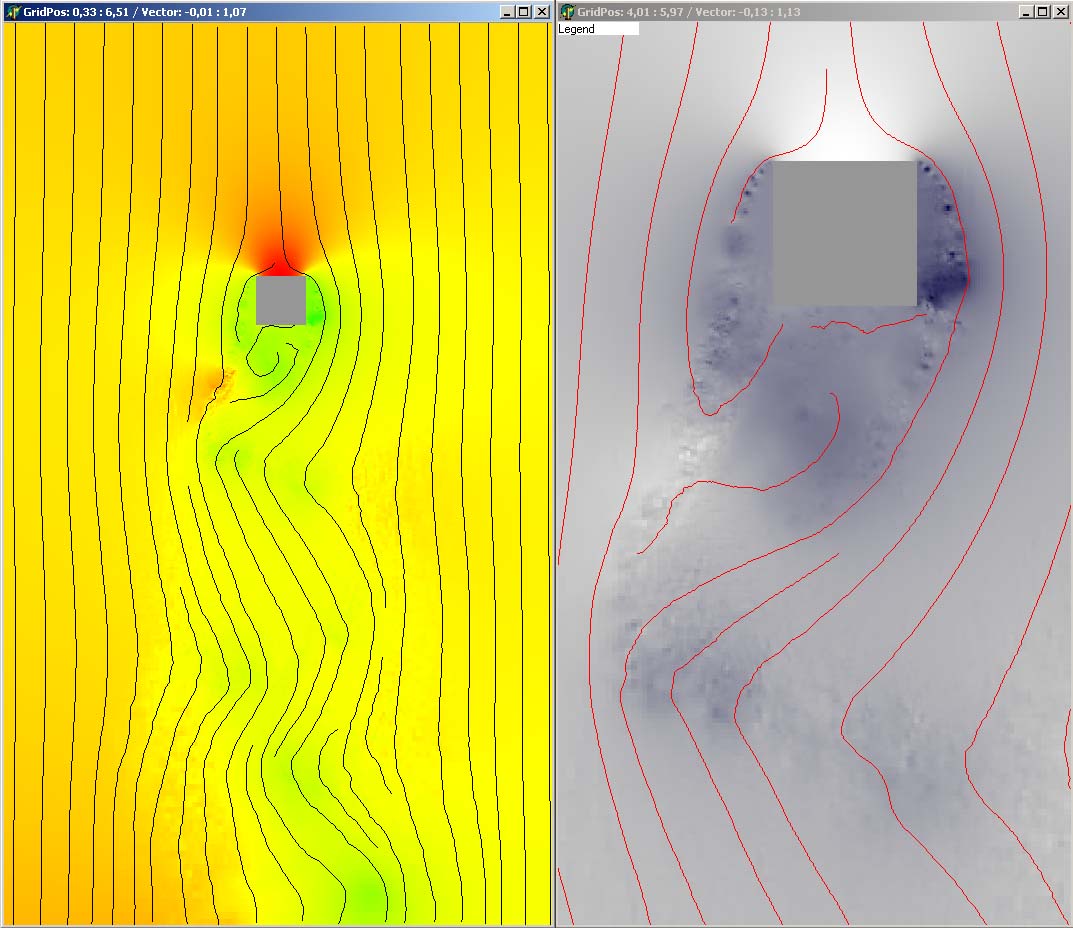
Task: Click the left window's application icon
Action: point(13,12)
